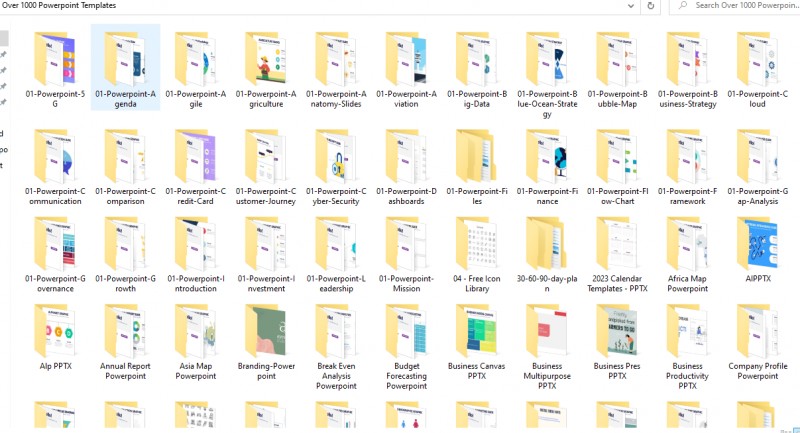The image size is (800, 433).
Task: Select the 01-Powerpoint-5G folder icon
Action: click(x=55, y=59)
